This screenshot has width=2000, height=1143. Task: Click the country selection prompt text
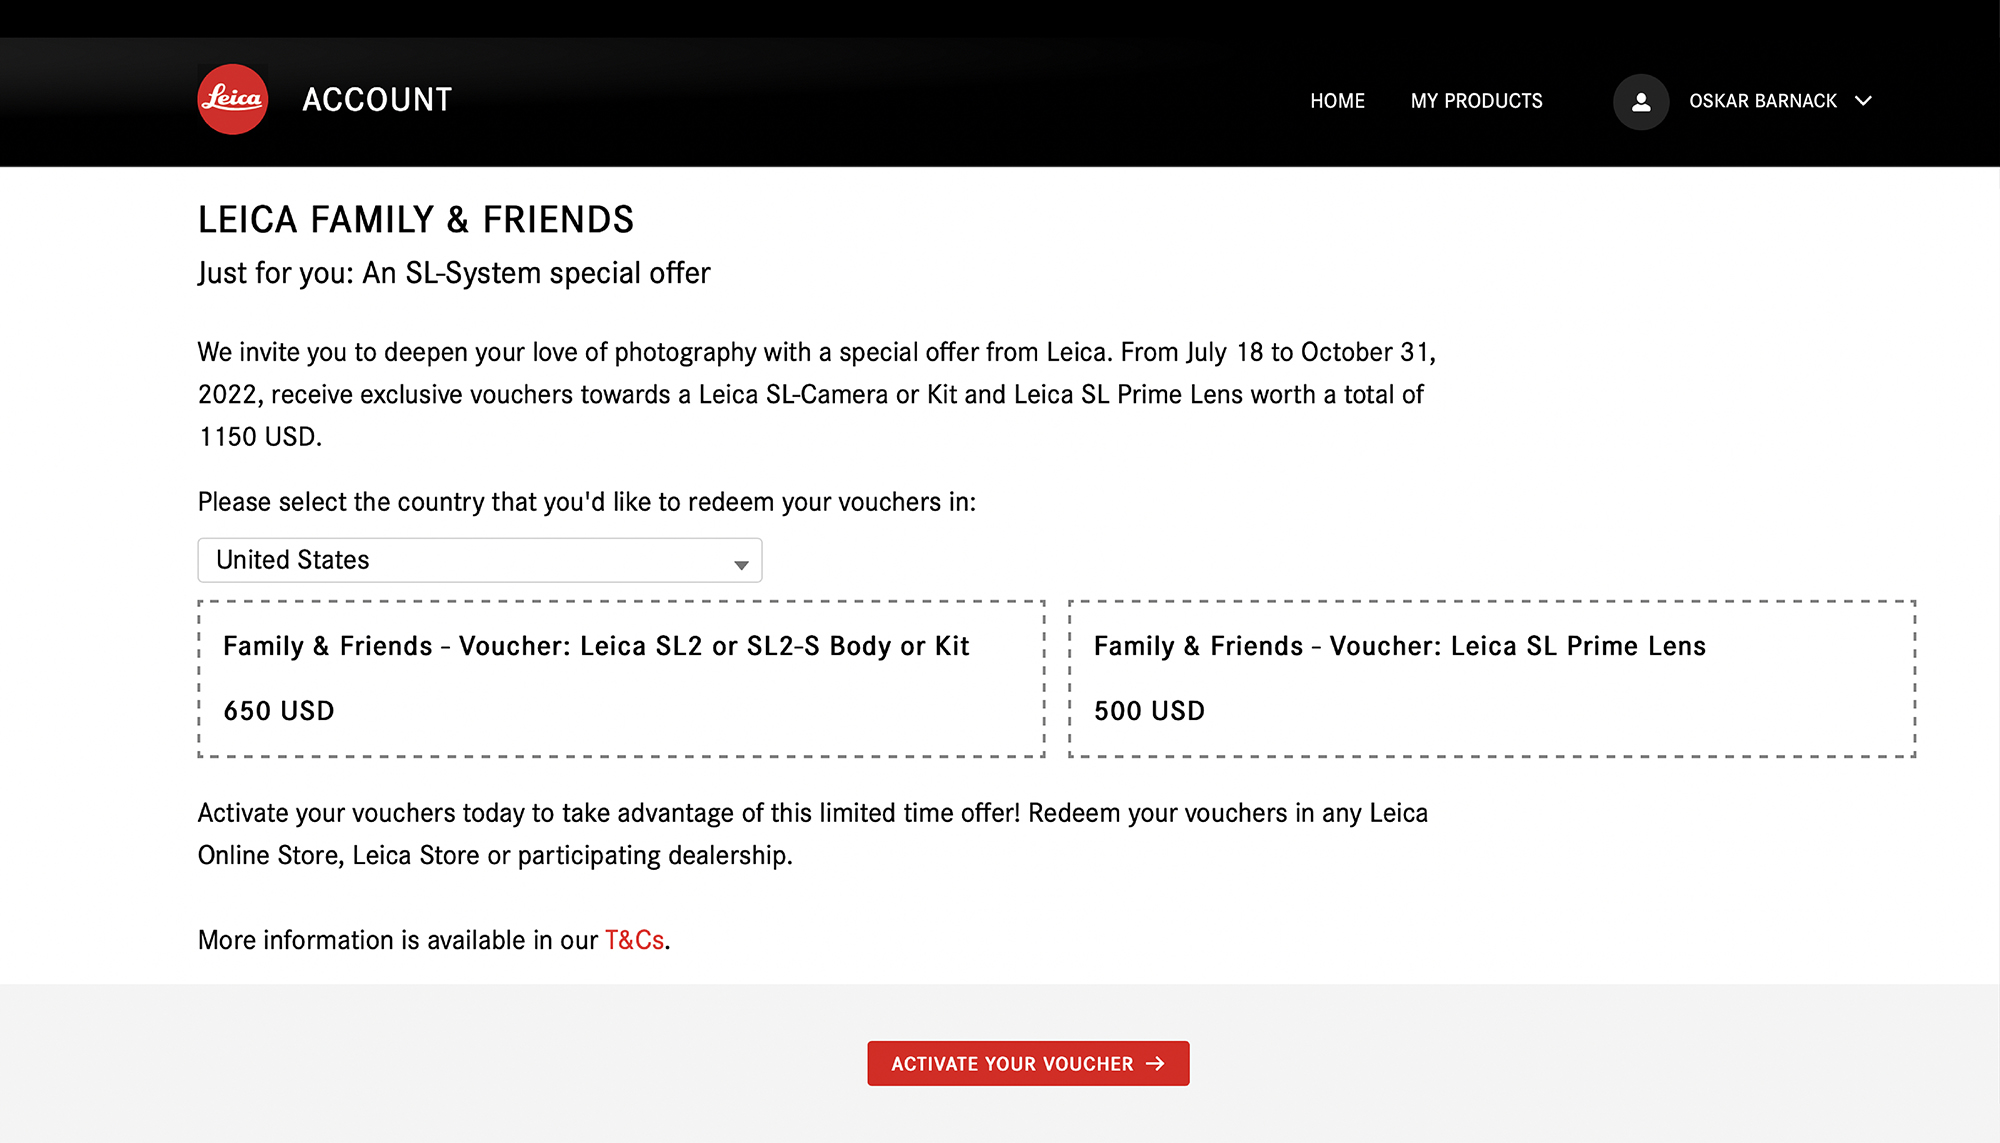pos(587,502)
